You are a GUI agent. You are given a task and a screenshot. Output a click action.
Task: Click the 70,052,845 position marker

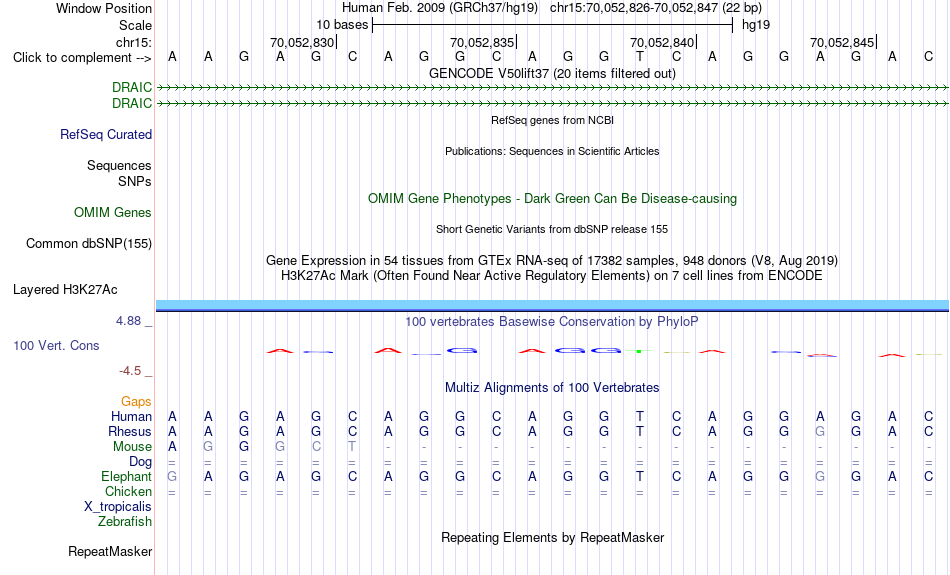click(x=842, y=42)
